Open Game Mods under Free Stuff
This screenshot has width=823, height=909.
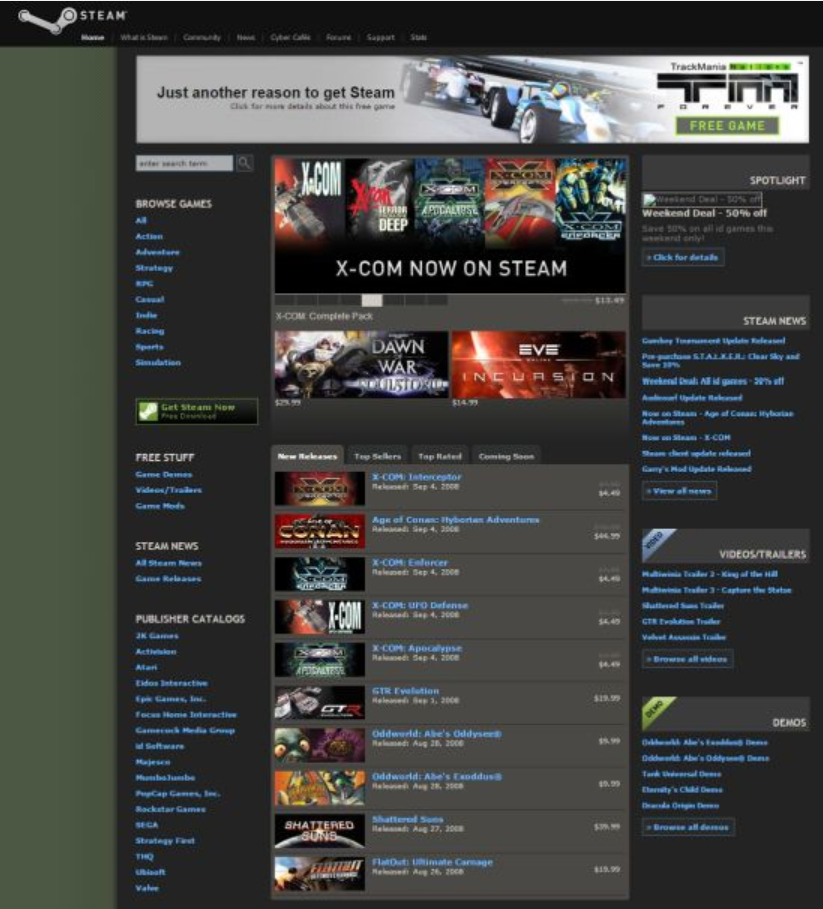(x=160, y=506)
